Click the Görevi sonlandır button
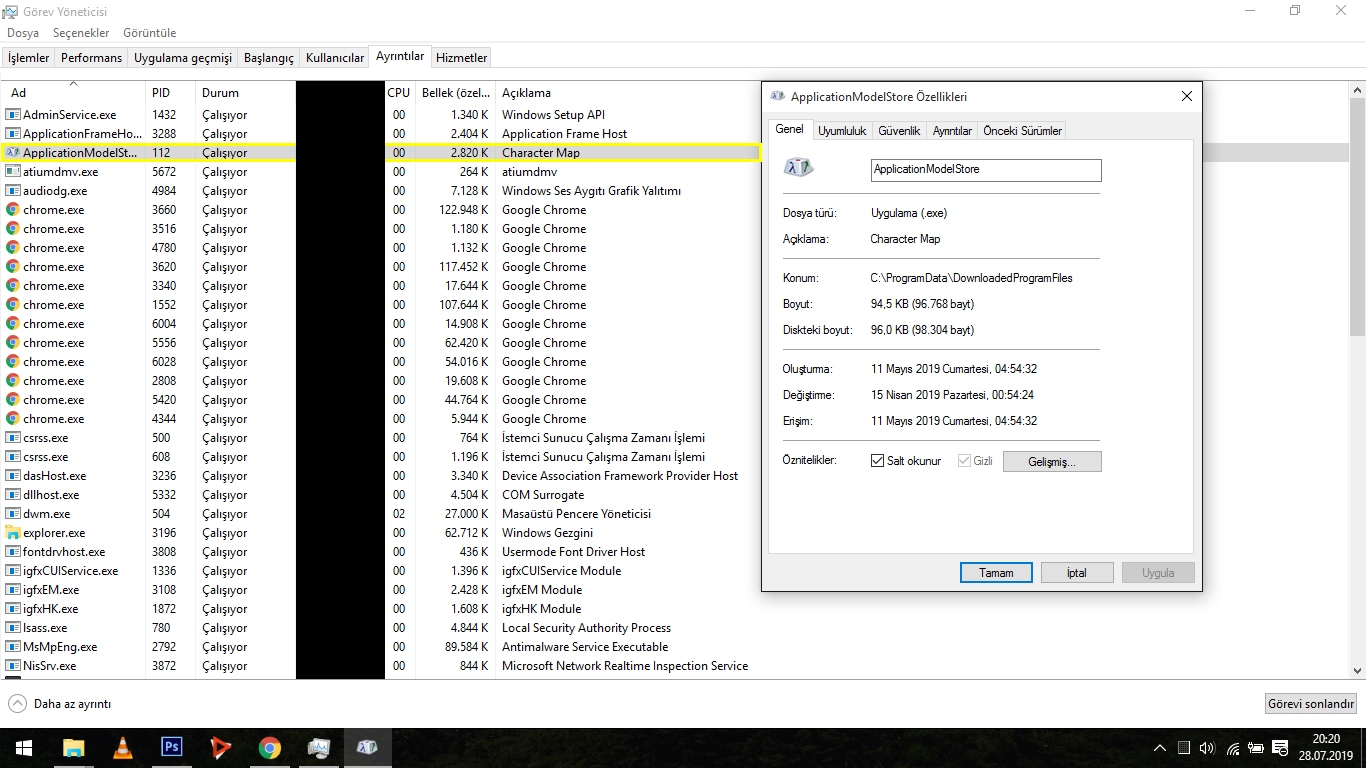 (1311, 703)
